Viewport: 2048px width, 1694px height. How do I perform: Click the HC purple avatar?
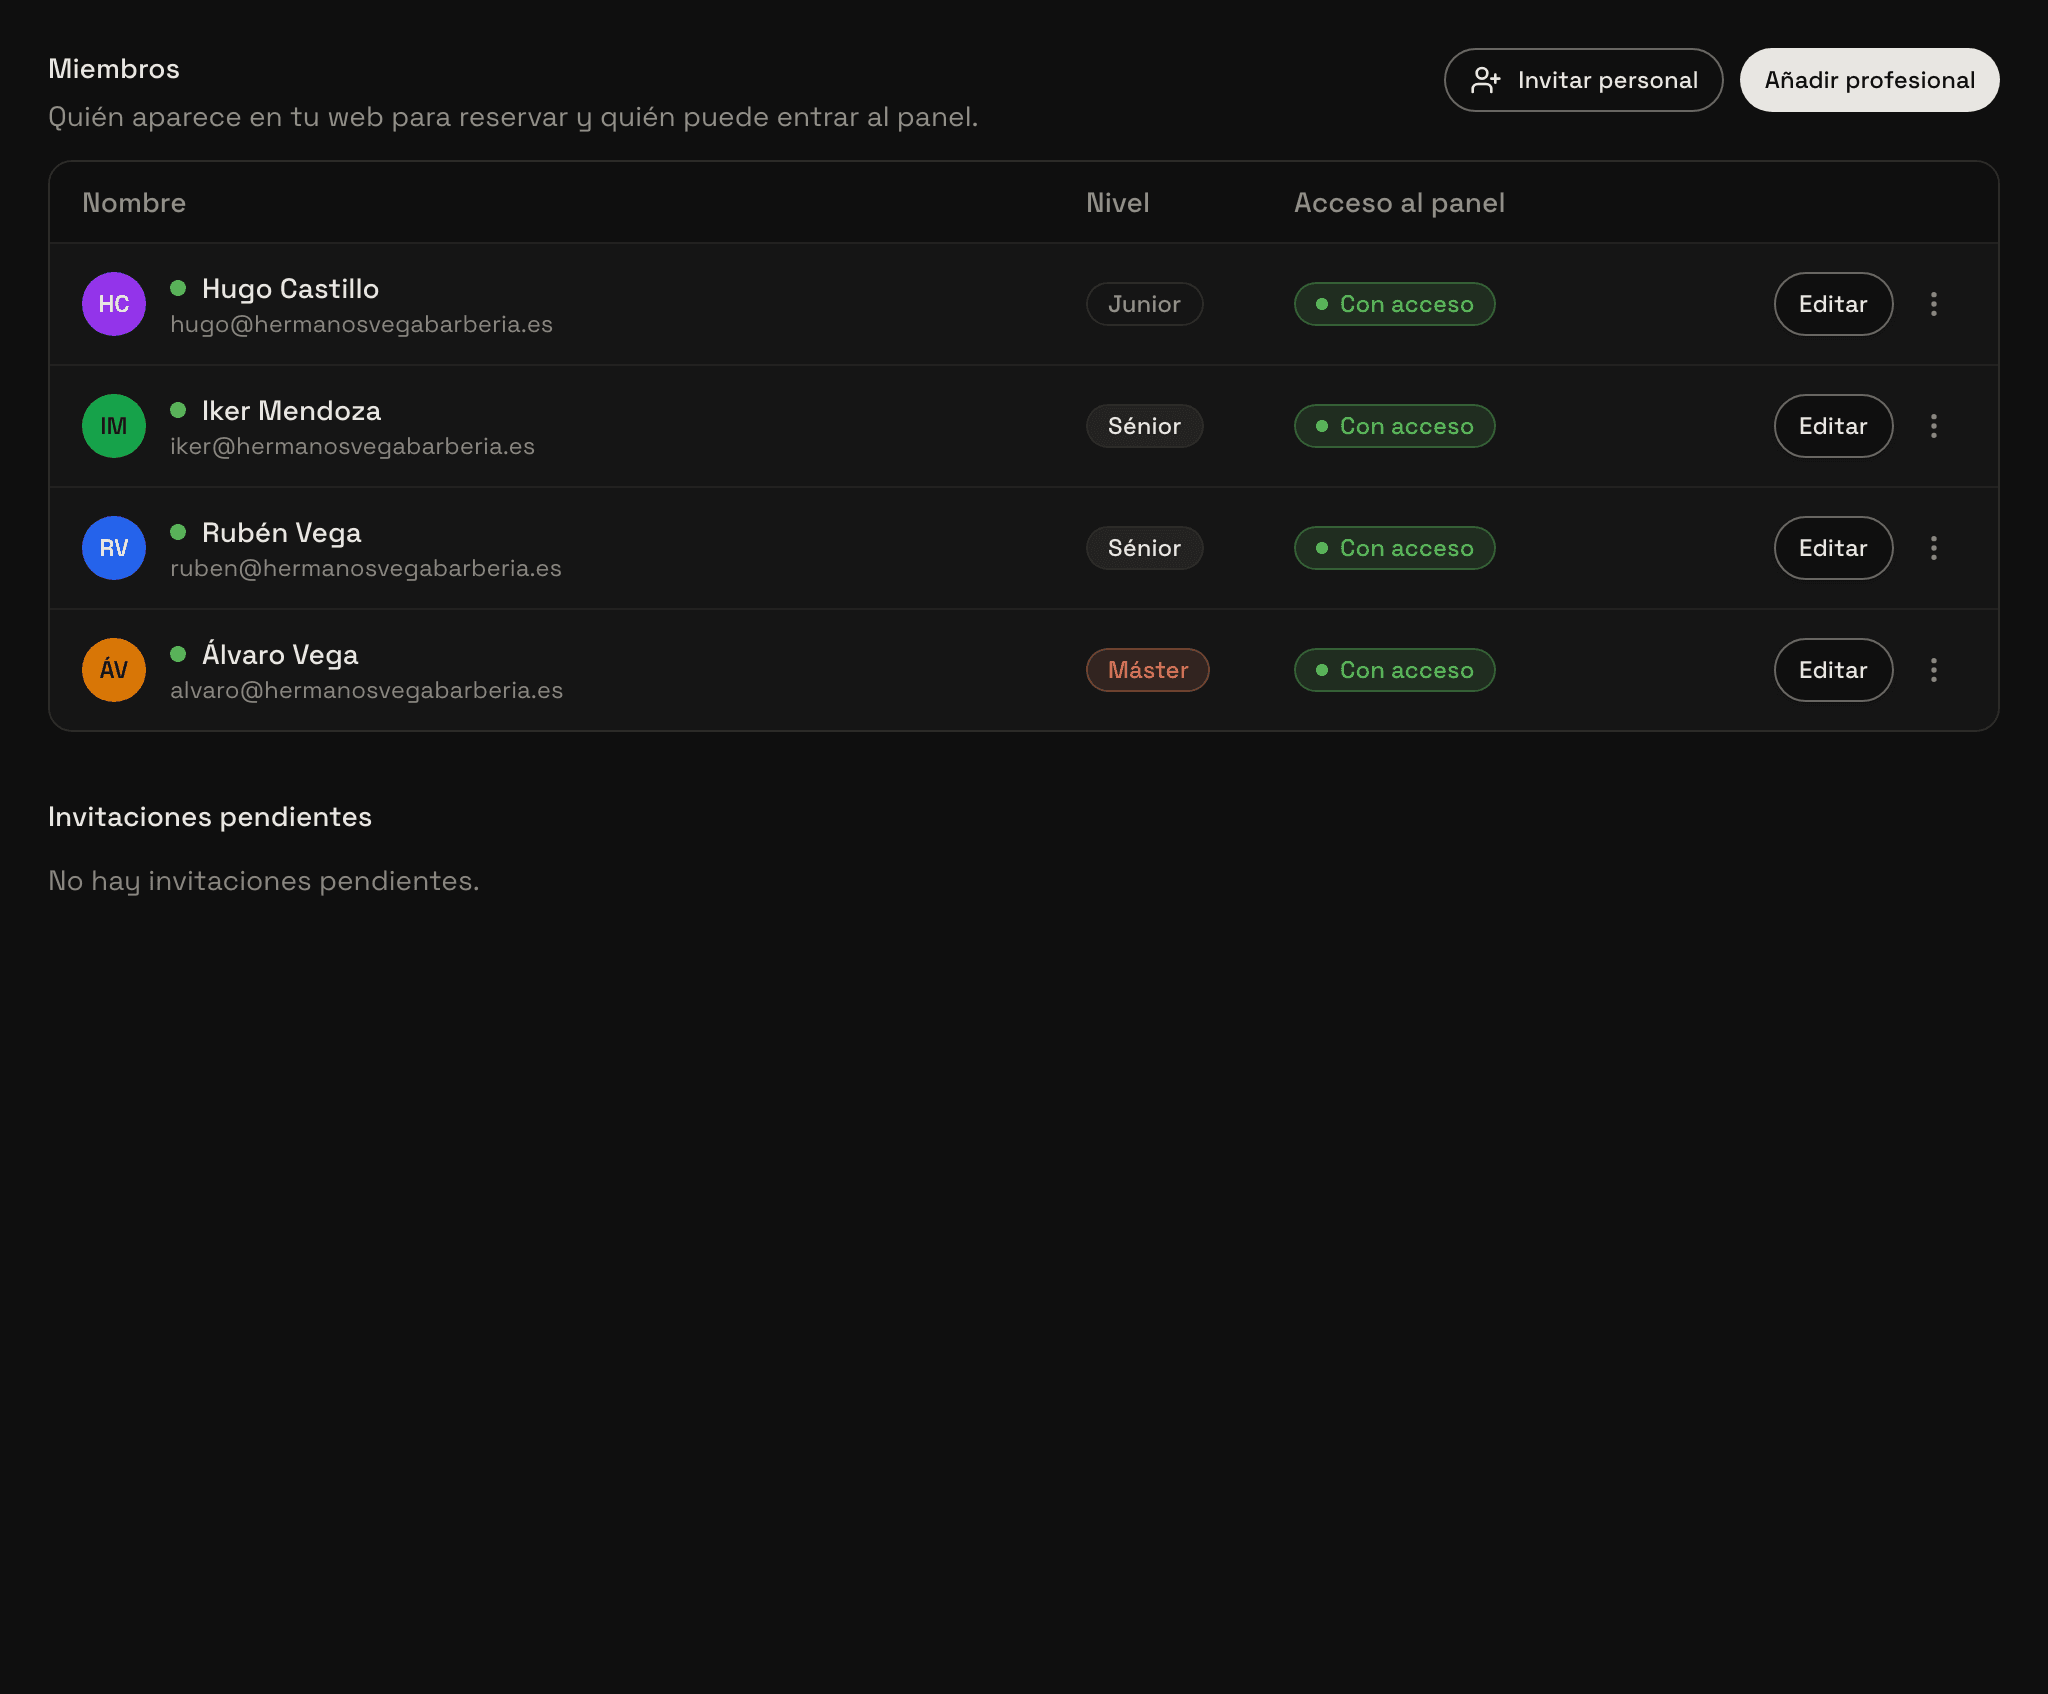coord(114,304)
